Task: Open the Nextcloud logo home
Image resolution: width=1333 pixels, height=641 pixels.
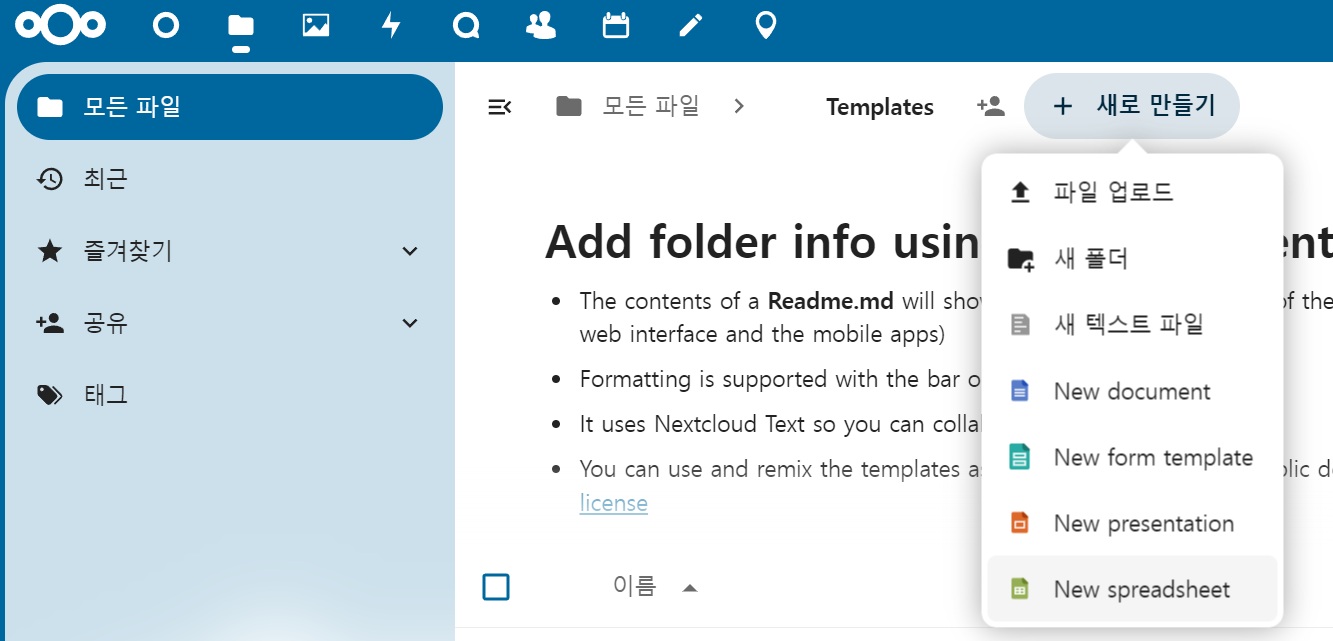Action: point(61,26)
